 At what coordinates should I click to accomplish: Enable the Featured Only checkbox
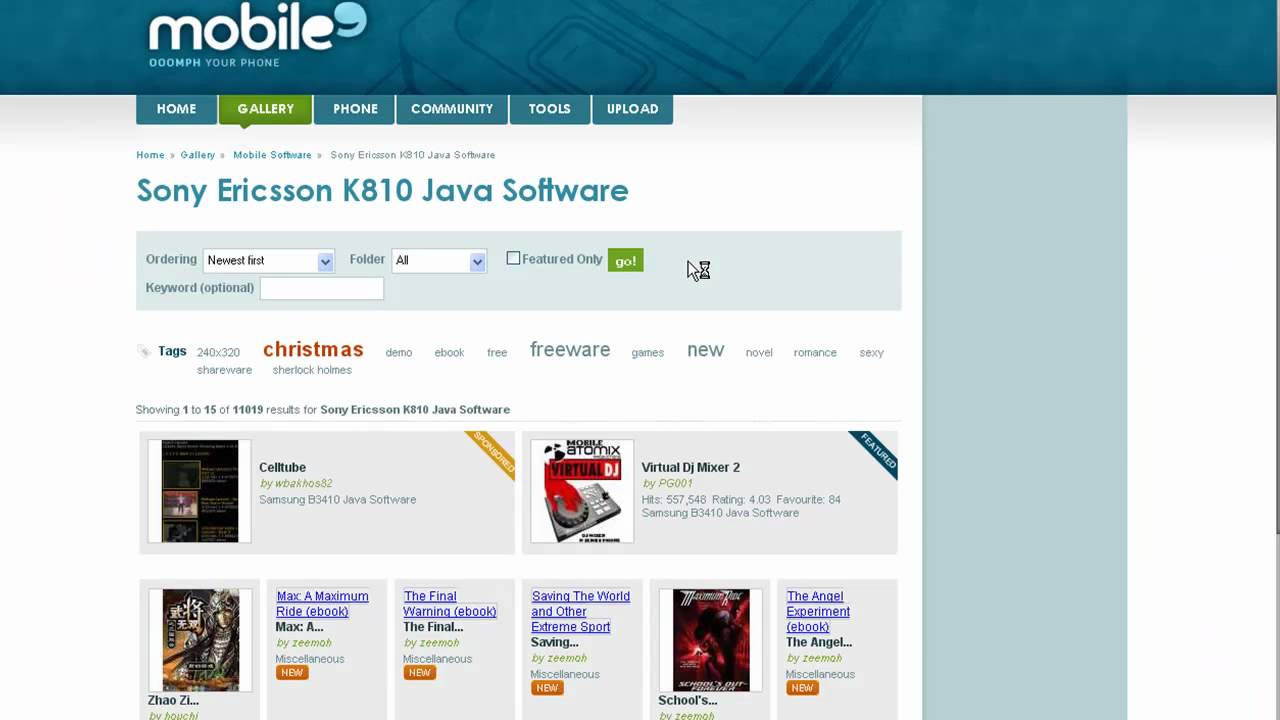513,258
